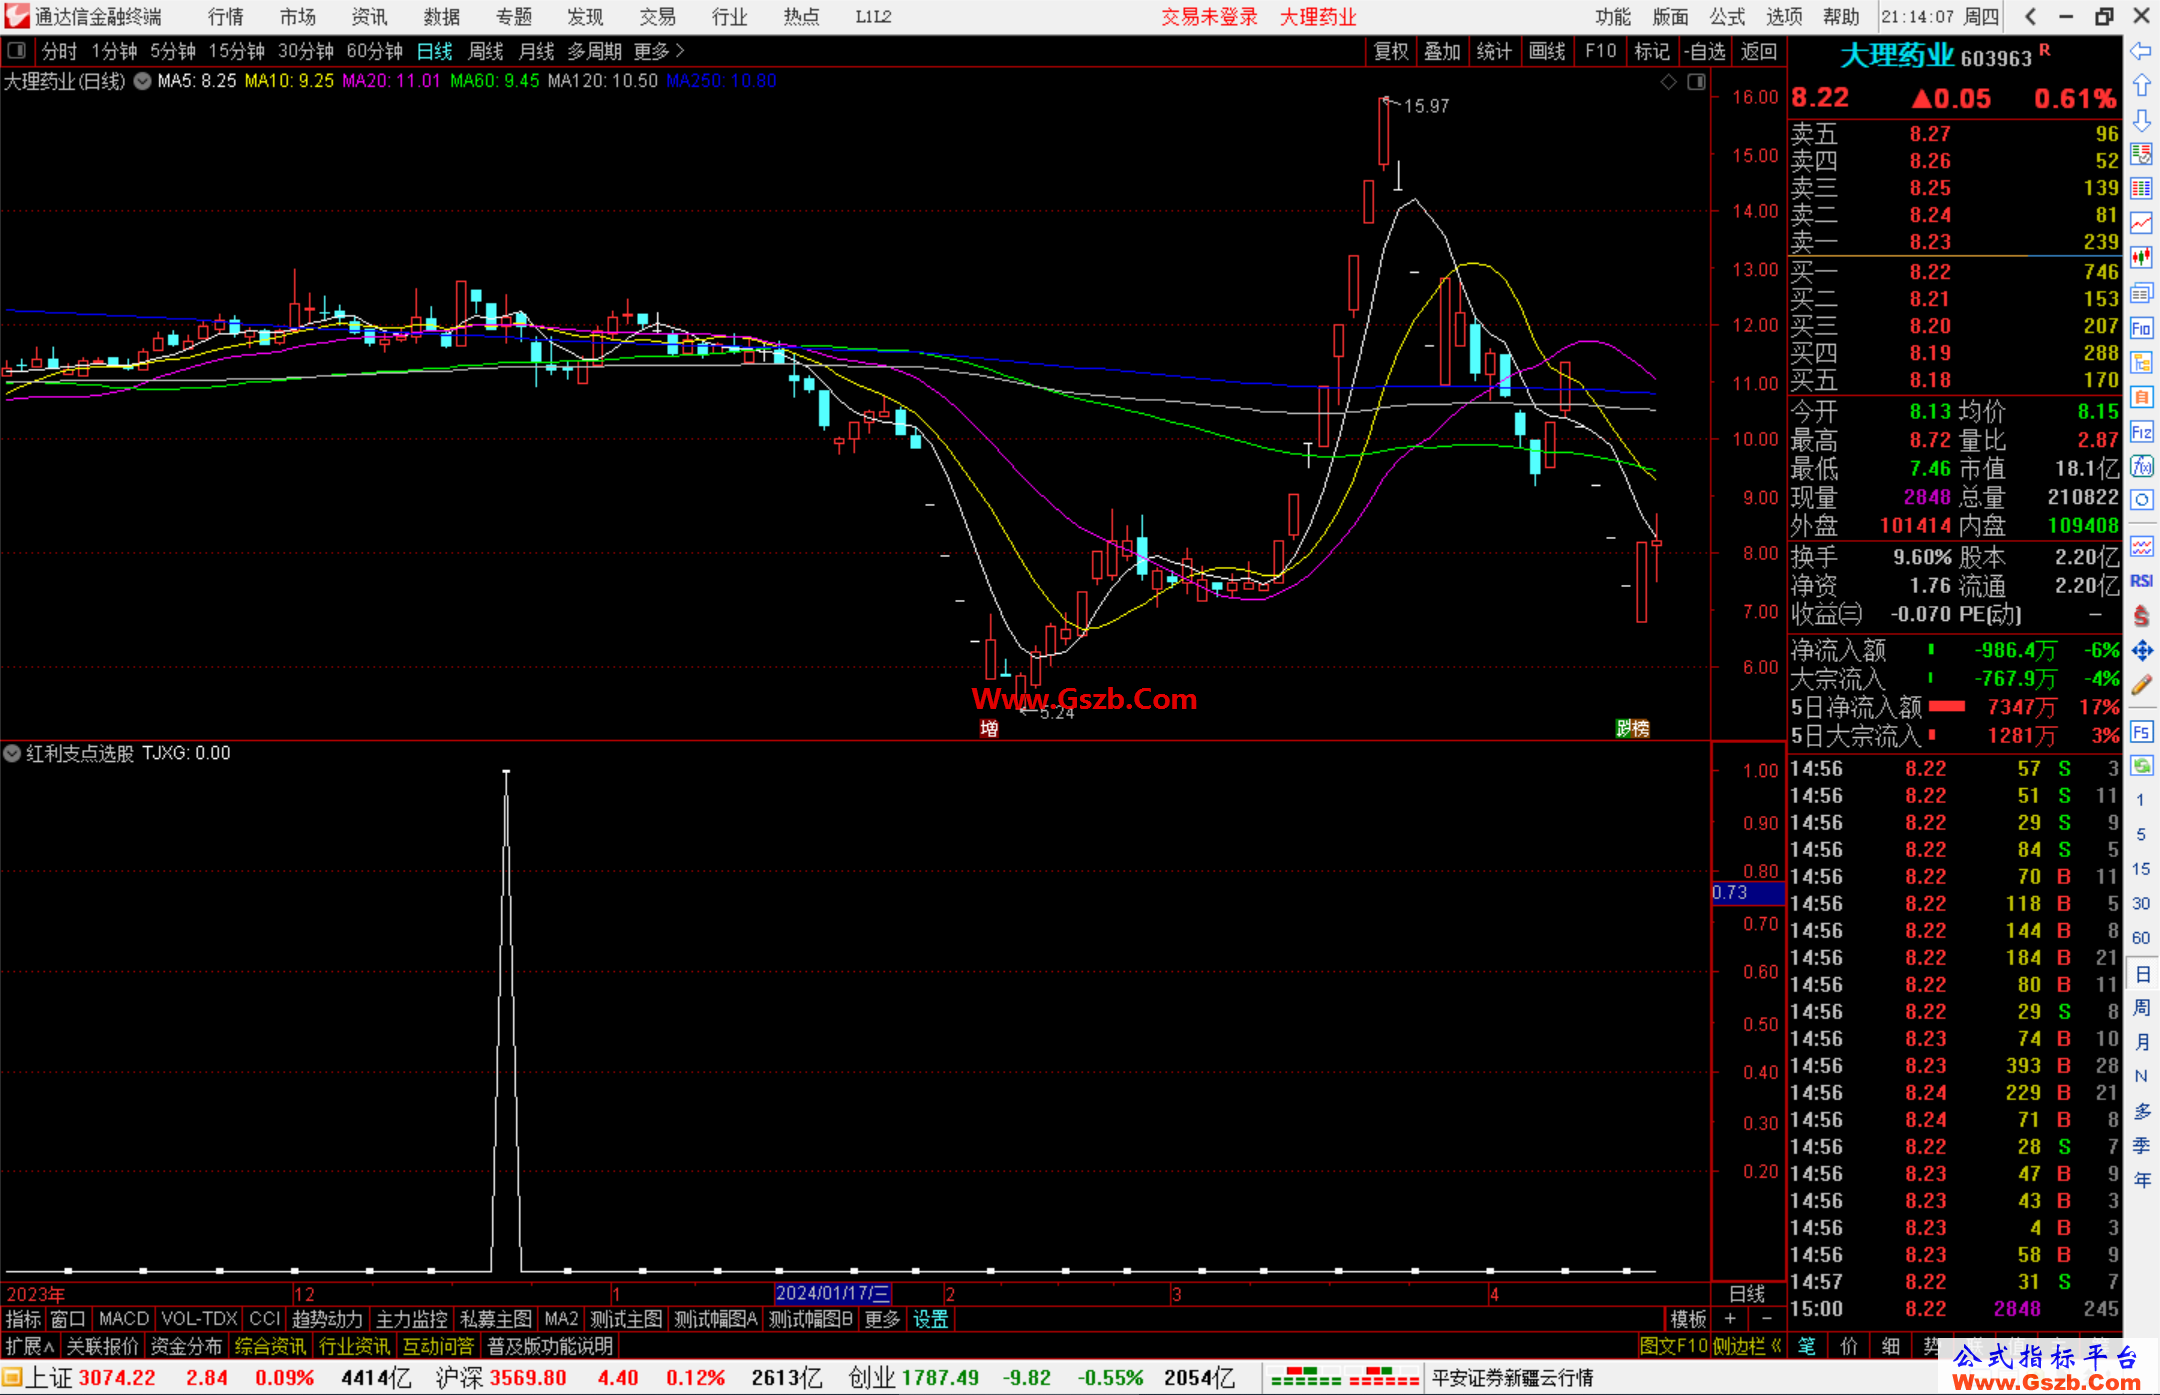Screen dimensions: 2160x1395
Task: Open the 模板 template dropdown
Action: pyautogui.click(x=1688, y=1319)
